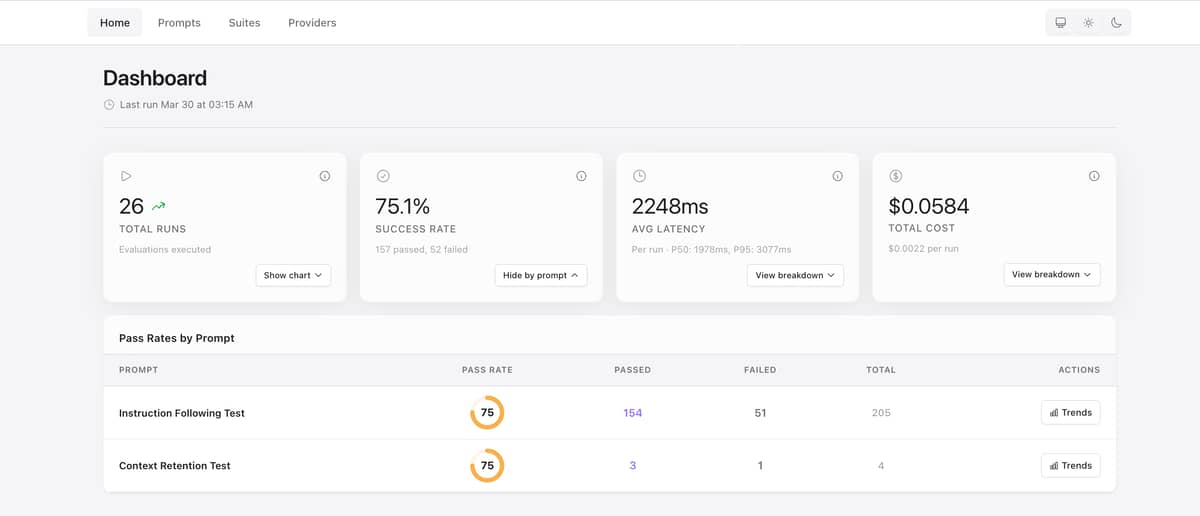Open Trends for Instruction Following Test
Image resolution: width=1200 pixels, height=516 pixels.
tap(1070, 412)
